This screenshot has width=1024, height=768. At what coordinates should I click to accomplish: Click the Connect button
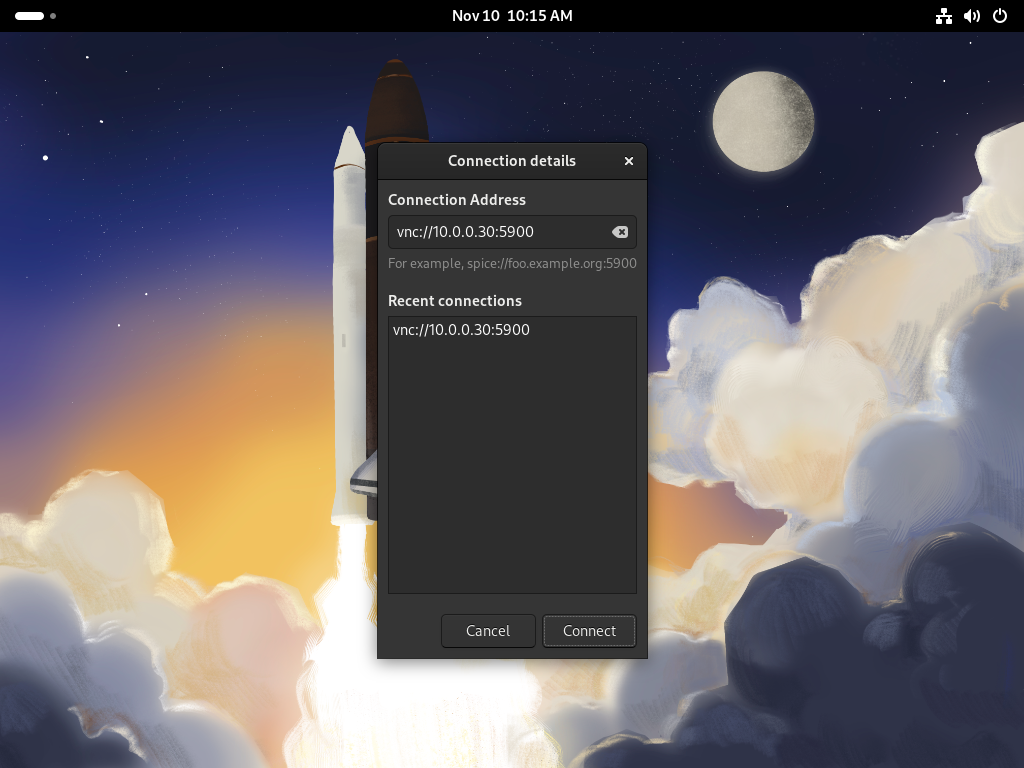(589, 631)
